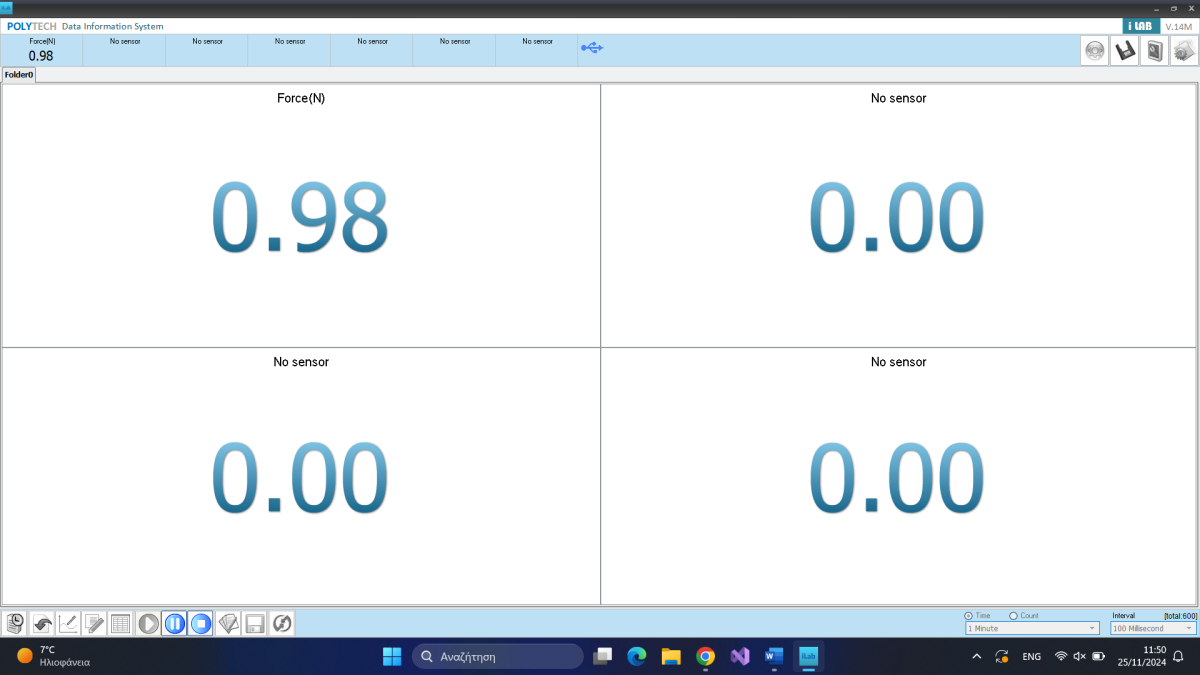Click the refresh arrows icon in bottom toolbar

tap(282, 624)
